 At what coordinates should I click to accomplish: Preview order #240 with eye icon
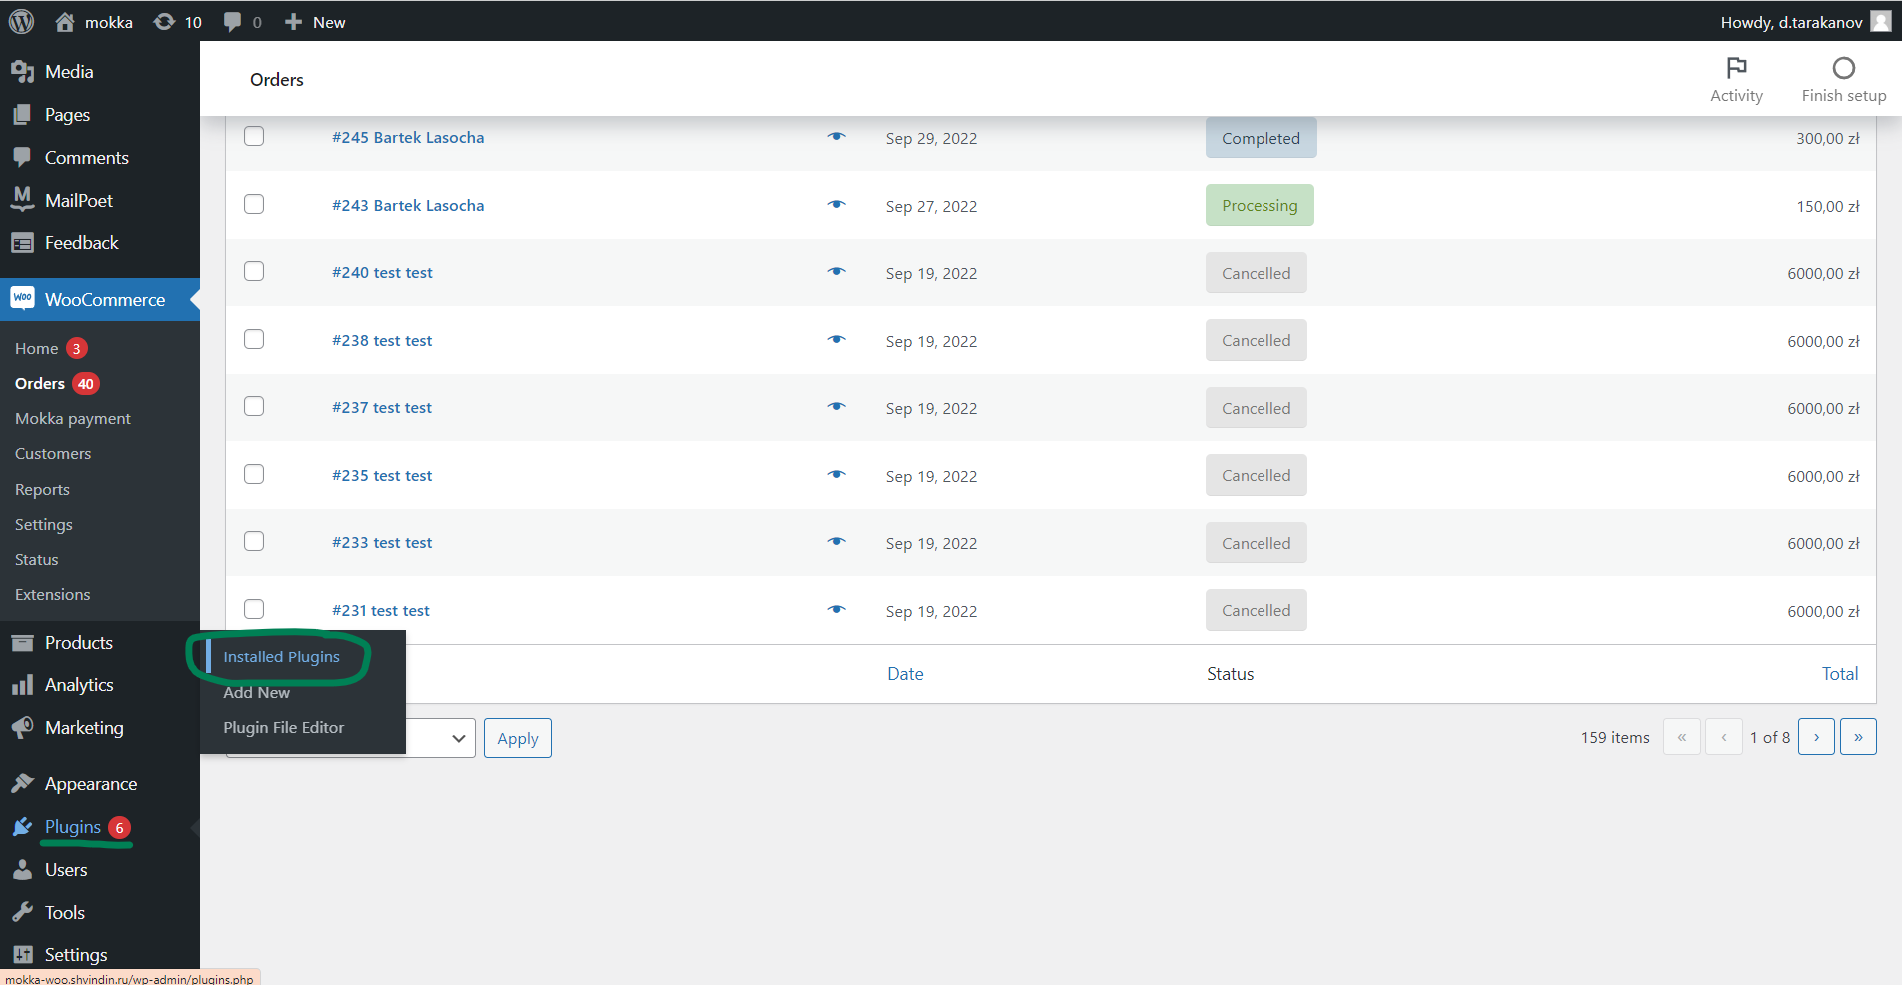click(837, 272)
